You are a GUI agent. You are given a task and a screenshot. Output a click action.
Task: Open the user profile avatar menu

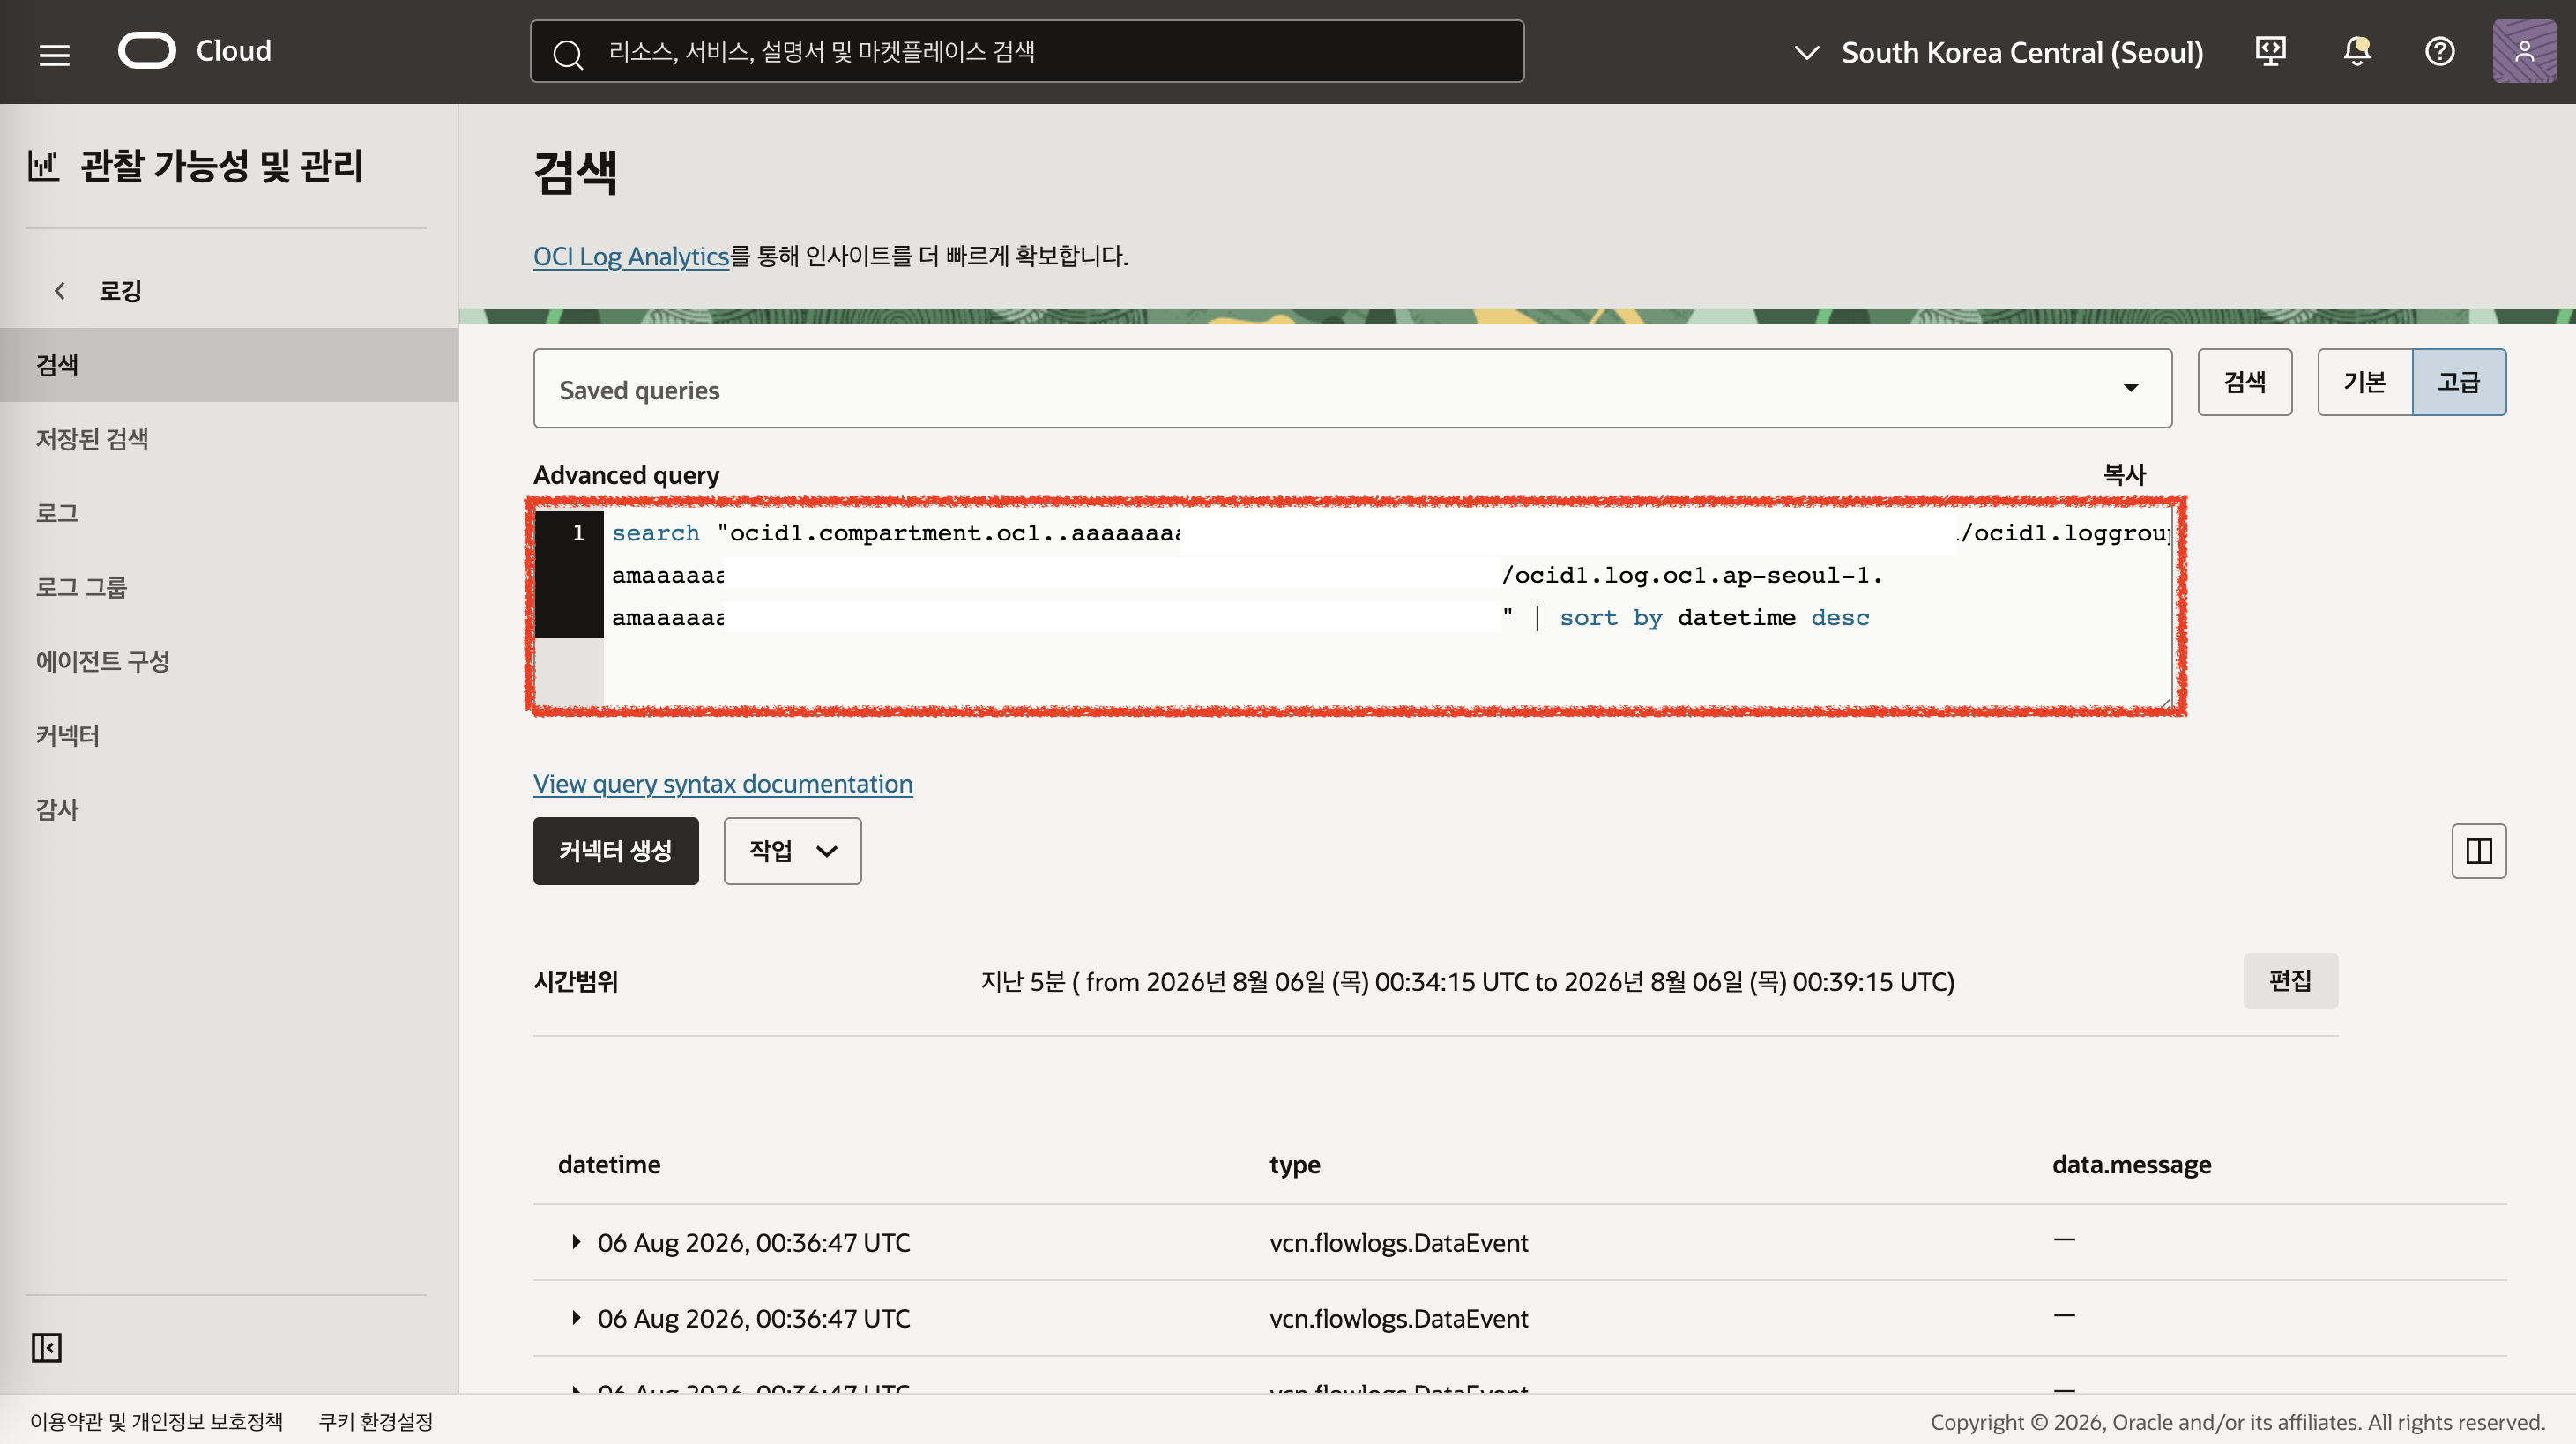(2524, 51)
